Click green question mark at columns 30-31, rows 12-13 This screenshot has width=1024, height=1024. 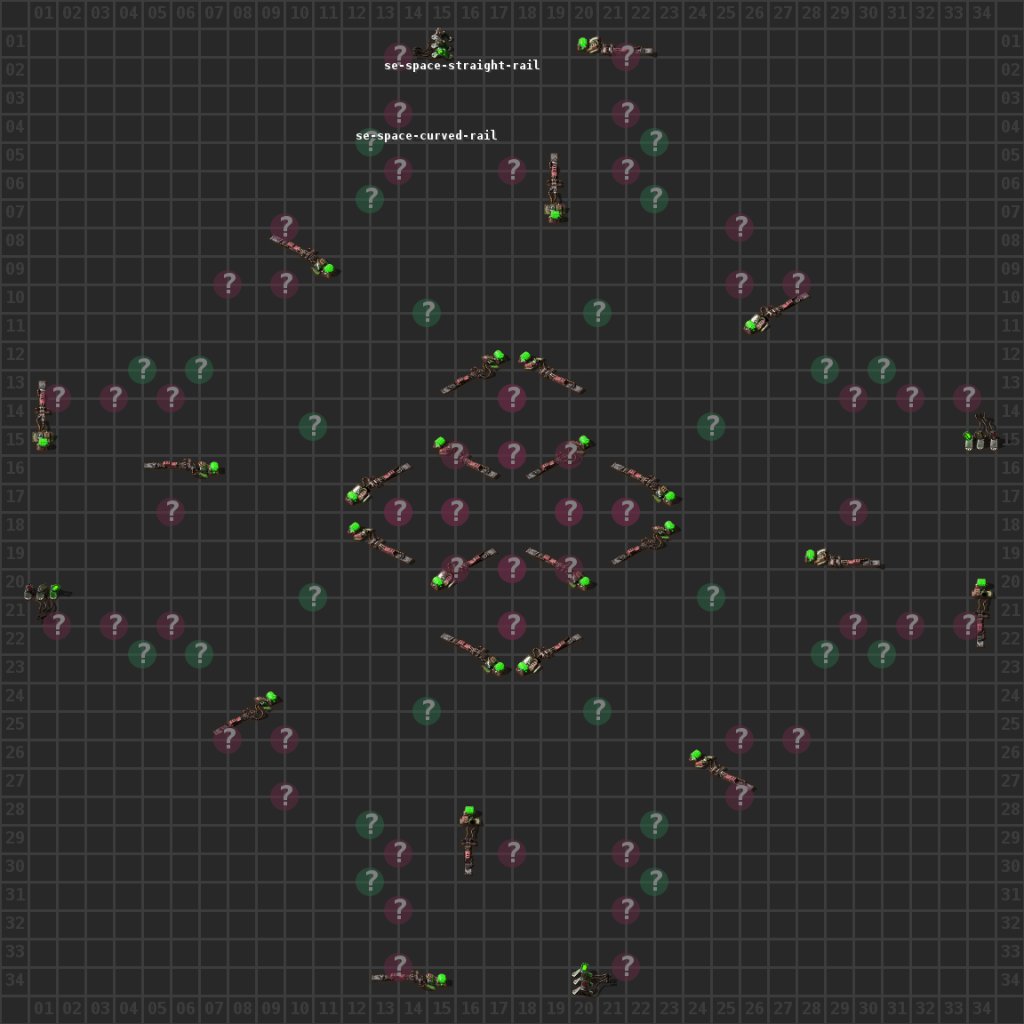pyautogui.click(x=882, y=369)
